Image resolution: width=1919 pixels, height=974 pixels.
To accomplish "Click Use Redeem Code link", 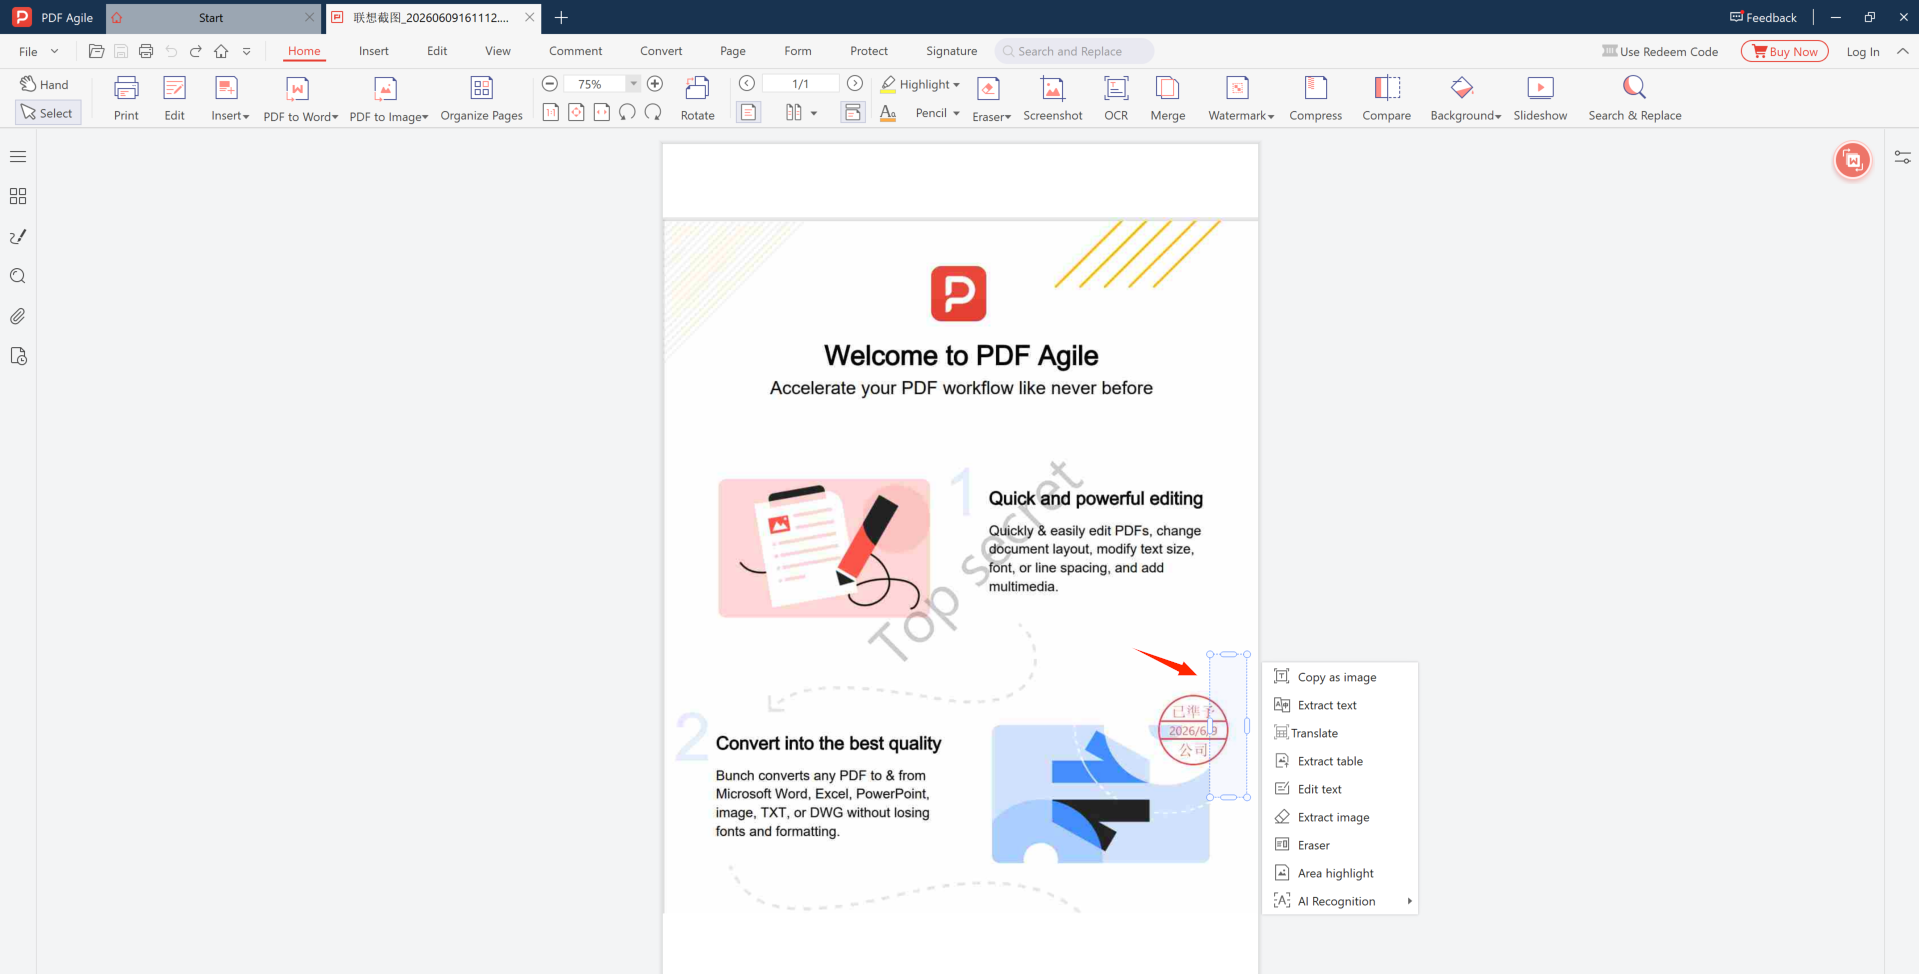I will click(1660, 51).
